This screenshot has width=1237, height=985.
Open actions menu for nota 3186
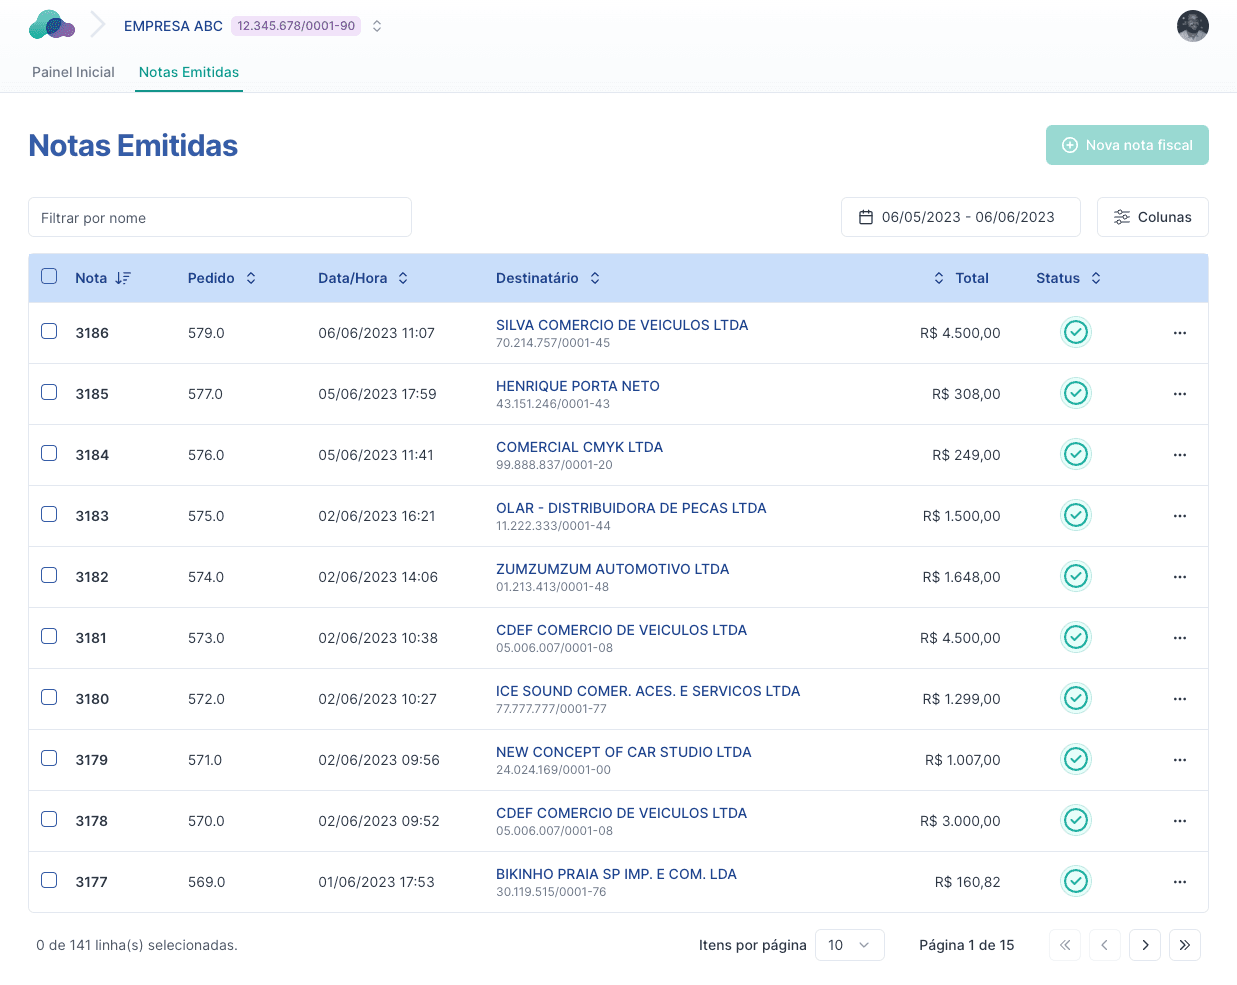1179,332
